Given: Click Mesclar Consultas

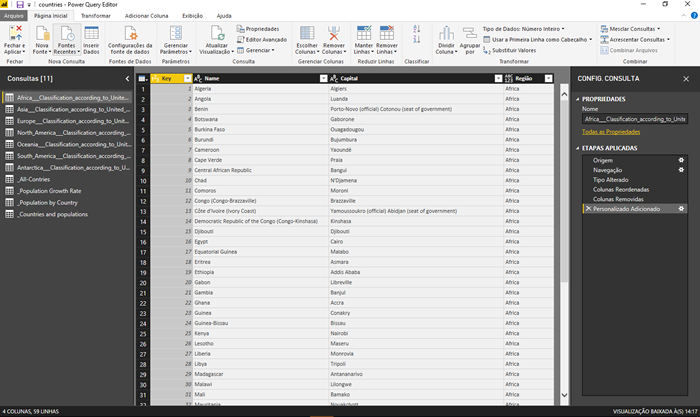Looking at the screenshot, I should 630,29.
